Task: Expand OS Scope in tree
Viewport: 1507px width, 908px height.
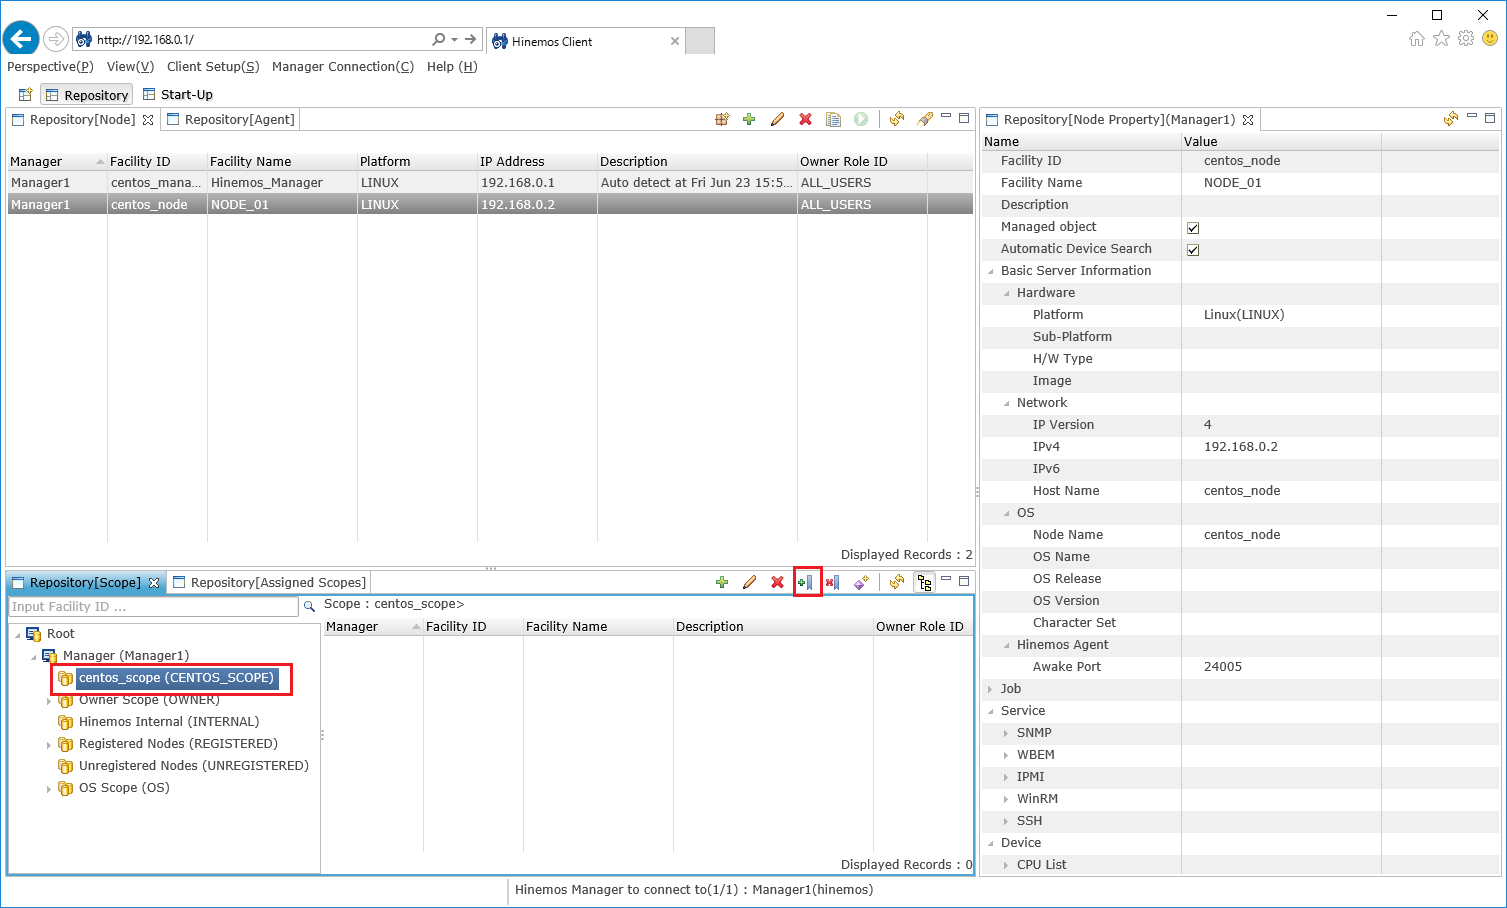Action: 49,789
